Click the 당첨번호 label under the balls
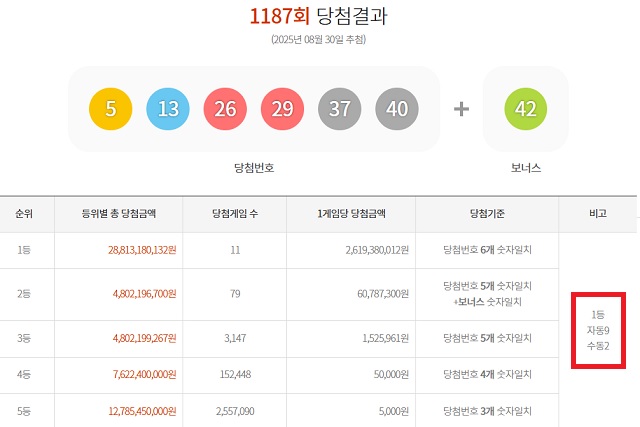 coord(253,168)
